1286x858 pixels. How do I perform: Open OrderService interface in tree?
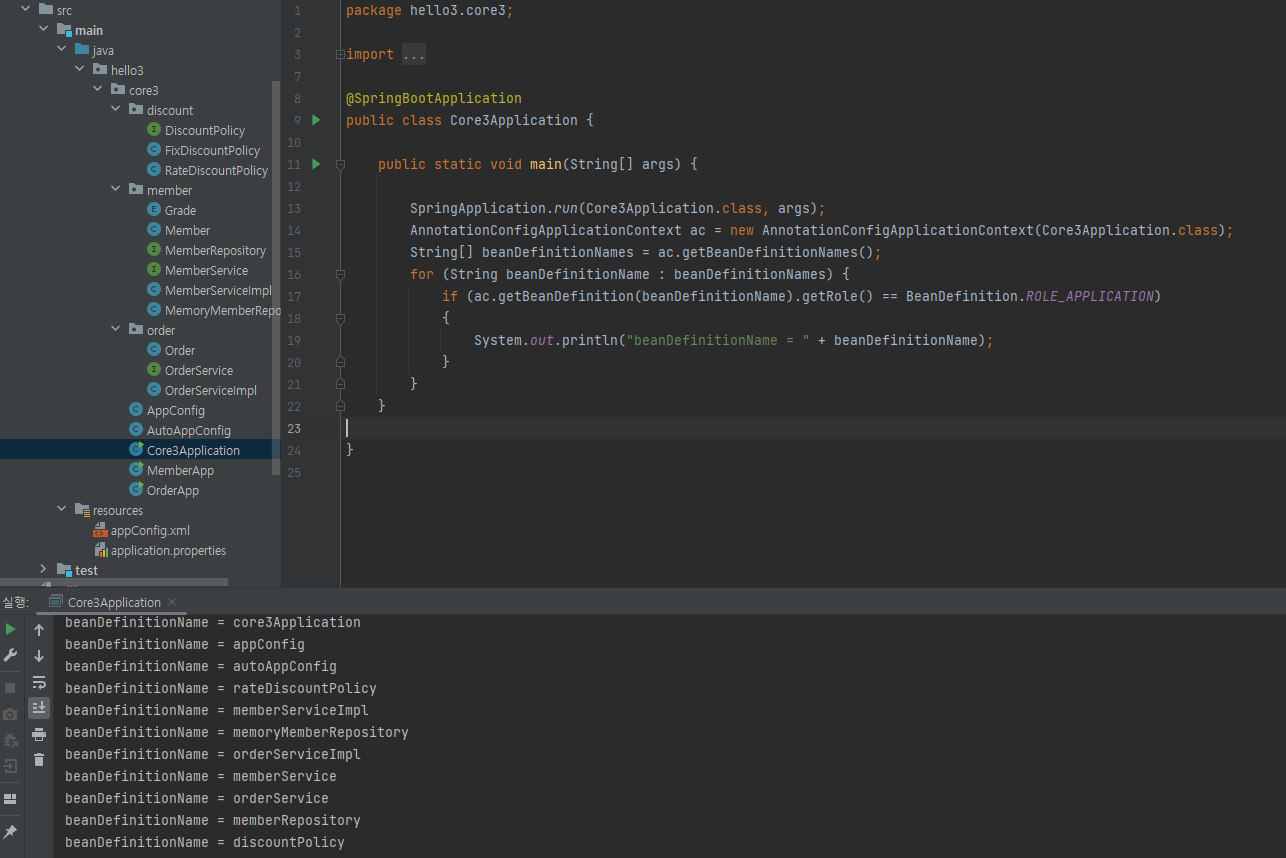point(199,370)
